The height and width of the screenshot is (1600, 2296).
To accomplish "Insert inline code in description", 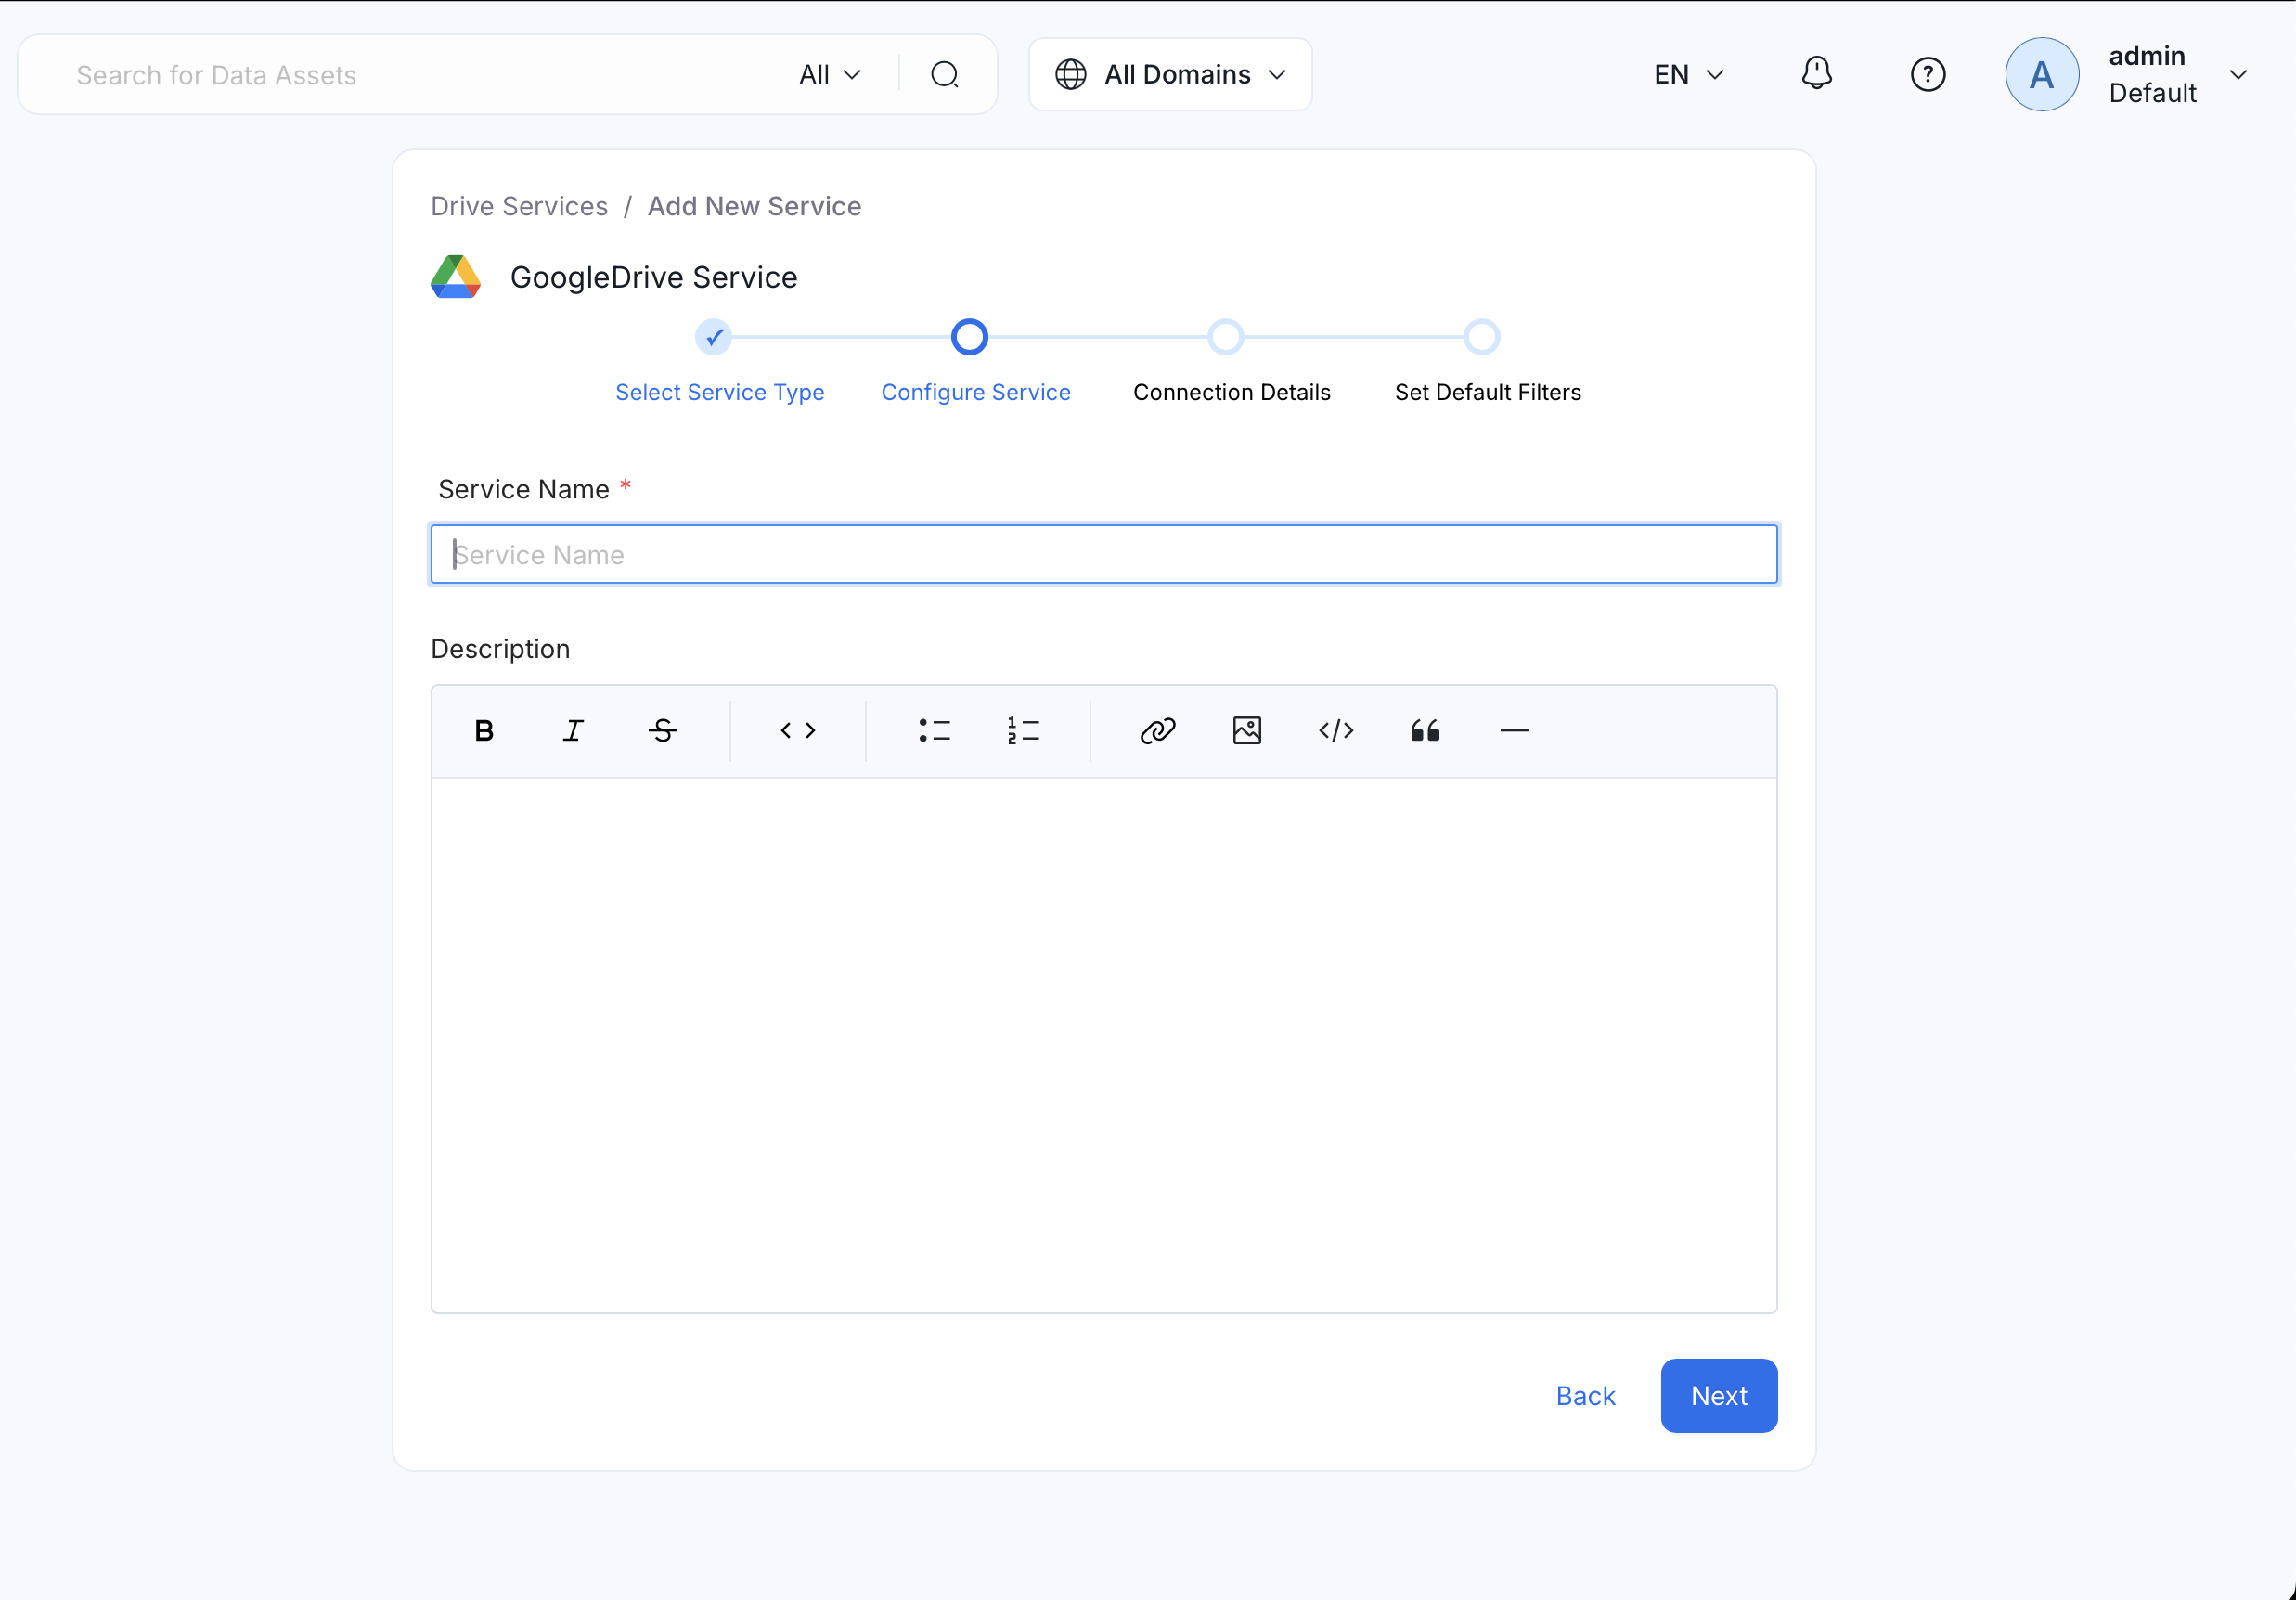I will click(x=798, y=731).
